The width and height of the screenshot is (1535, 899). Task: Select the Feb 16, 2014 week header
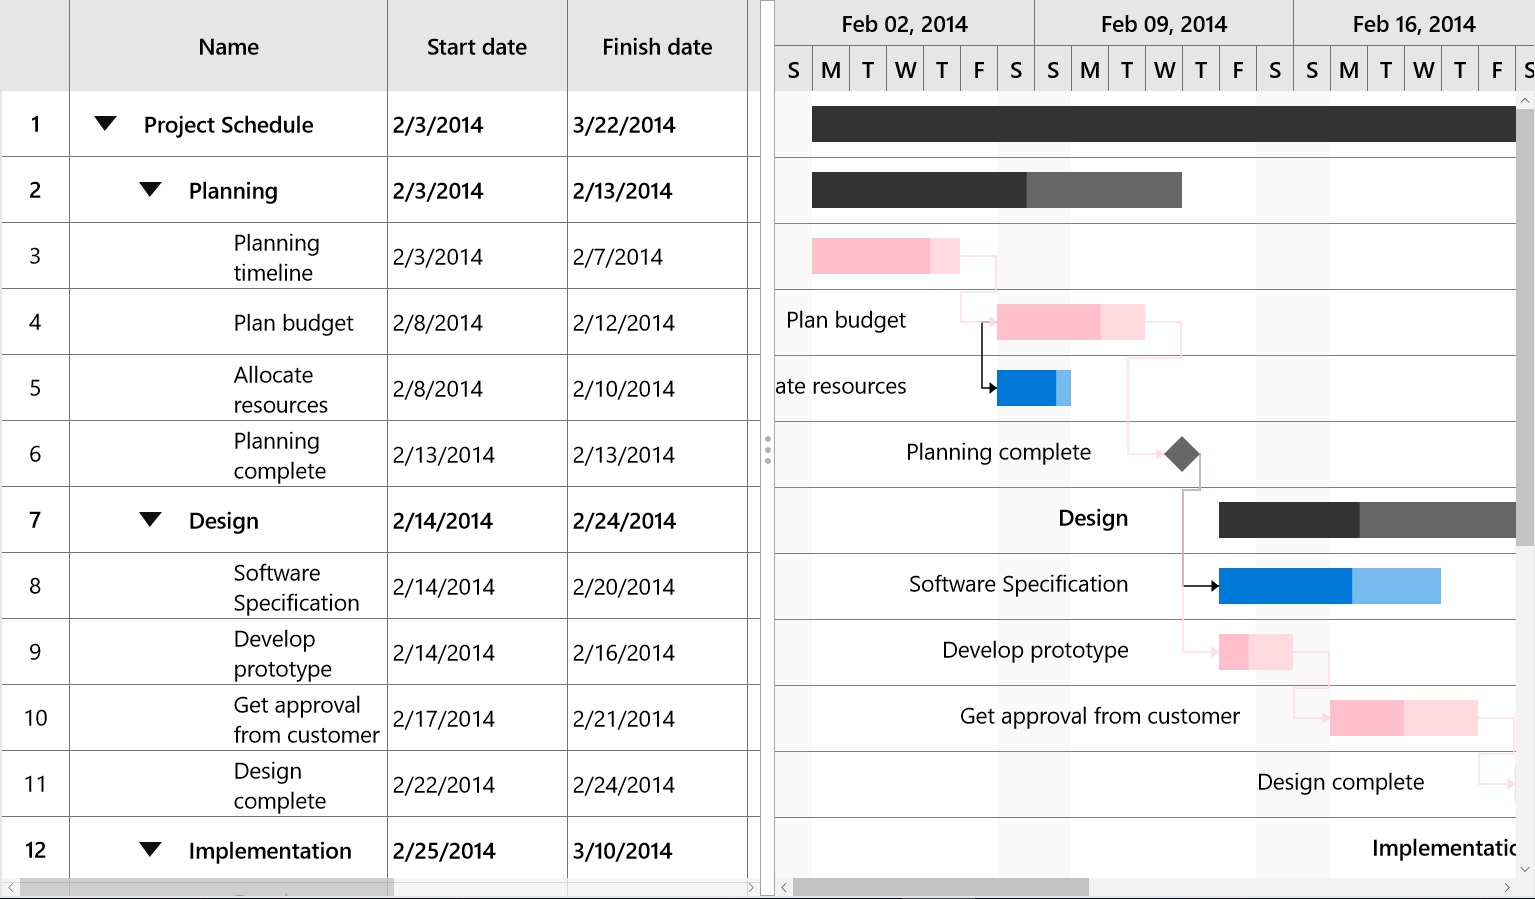point(1414,23)
